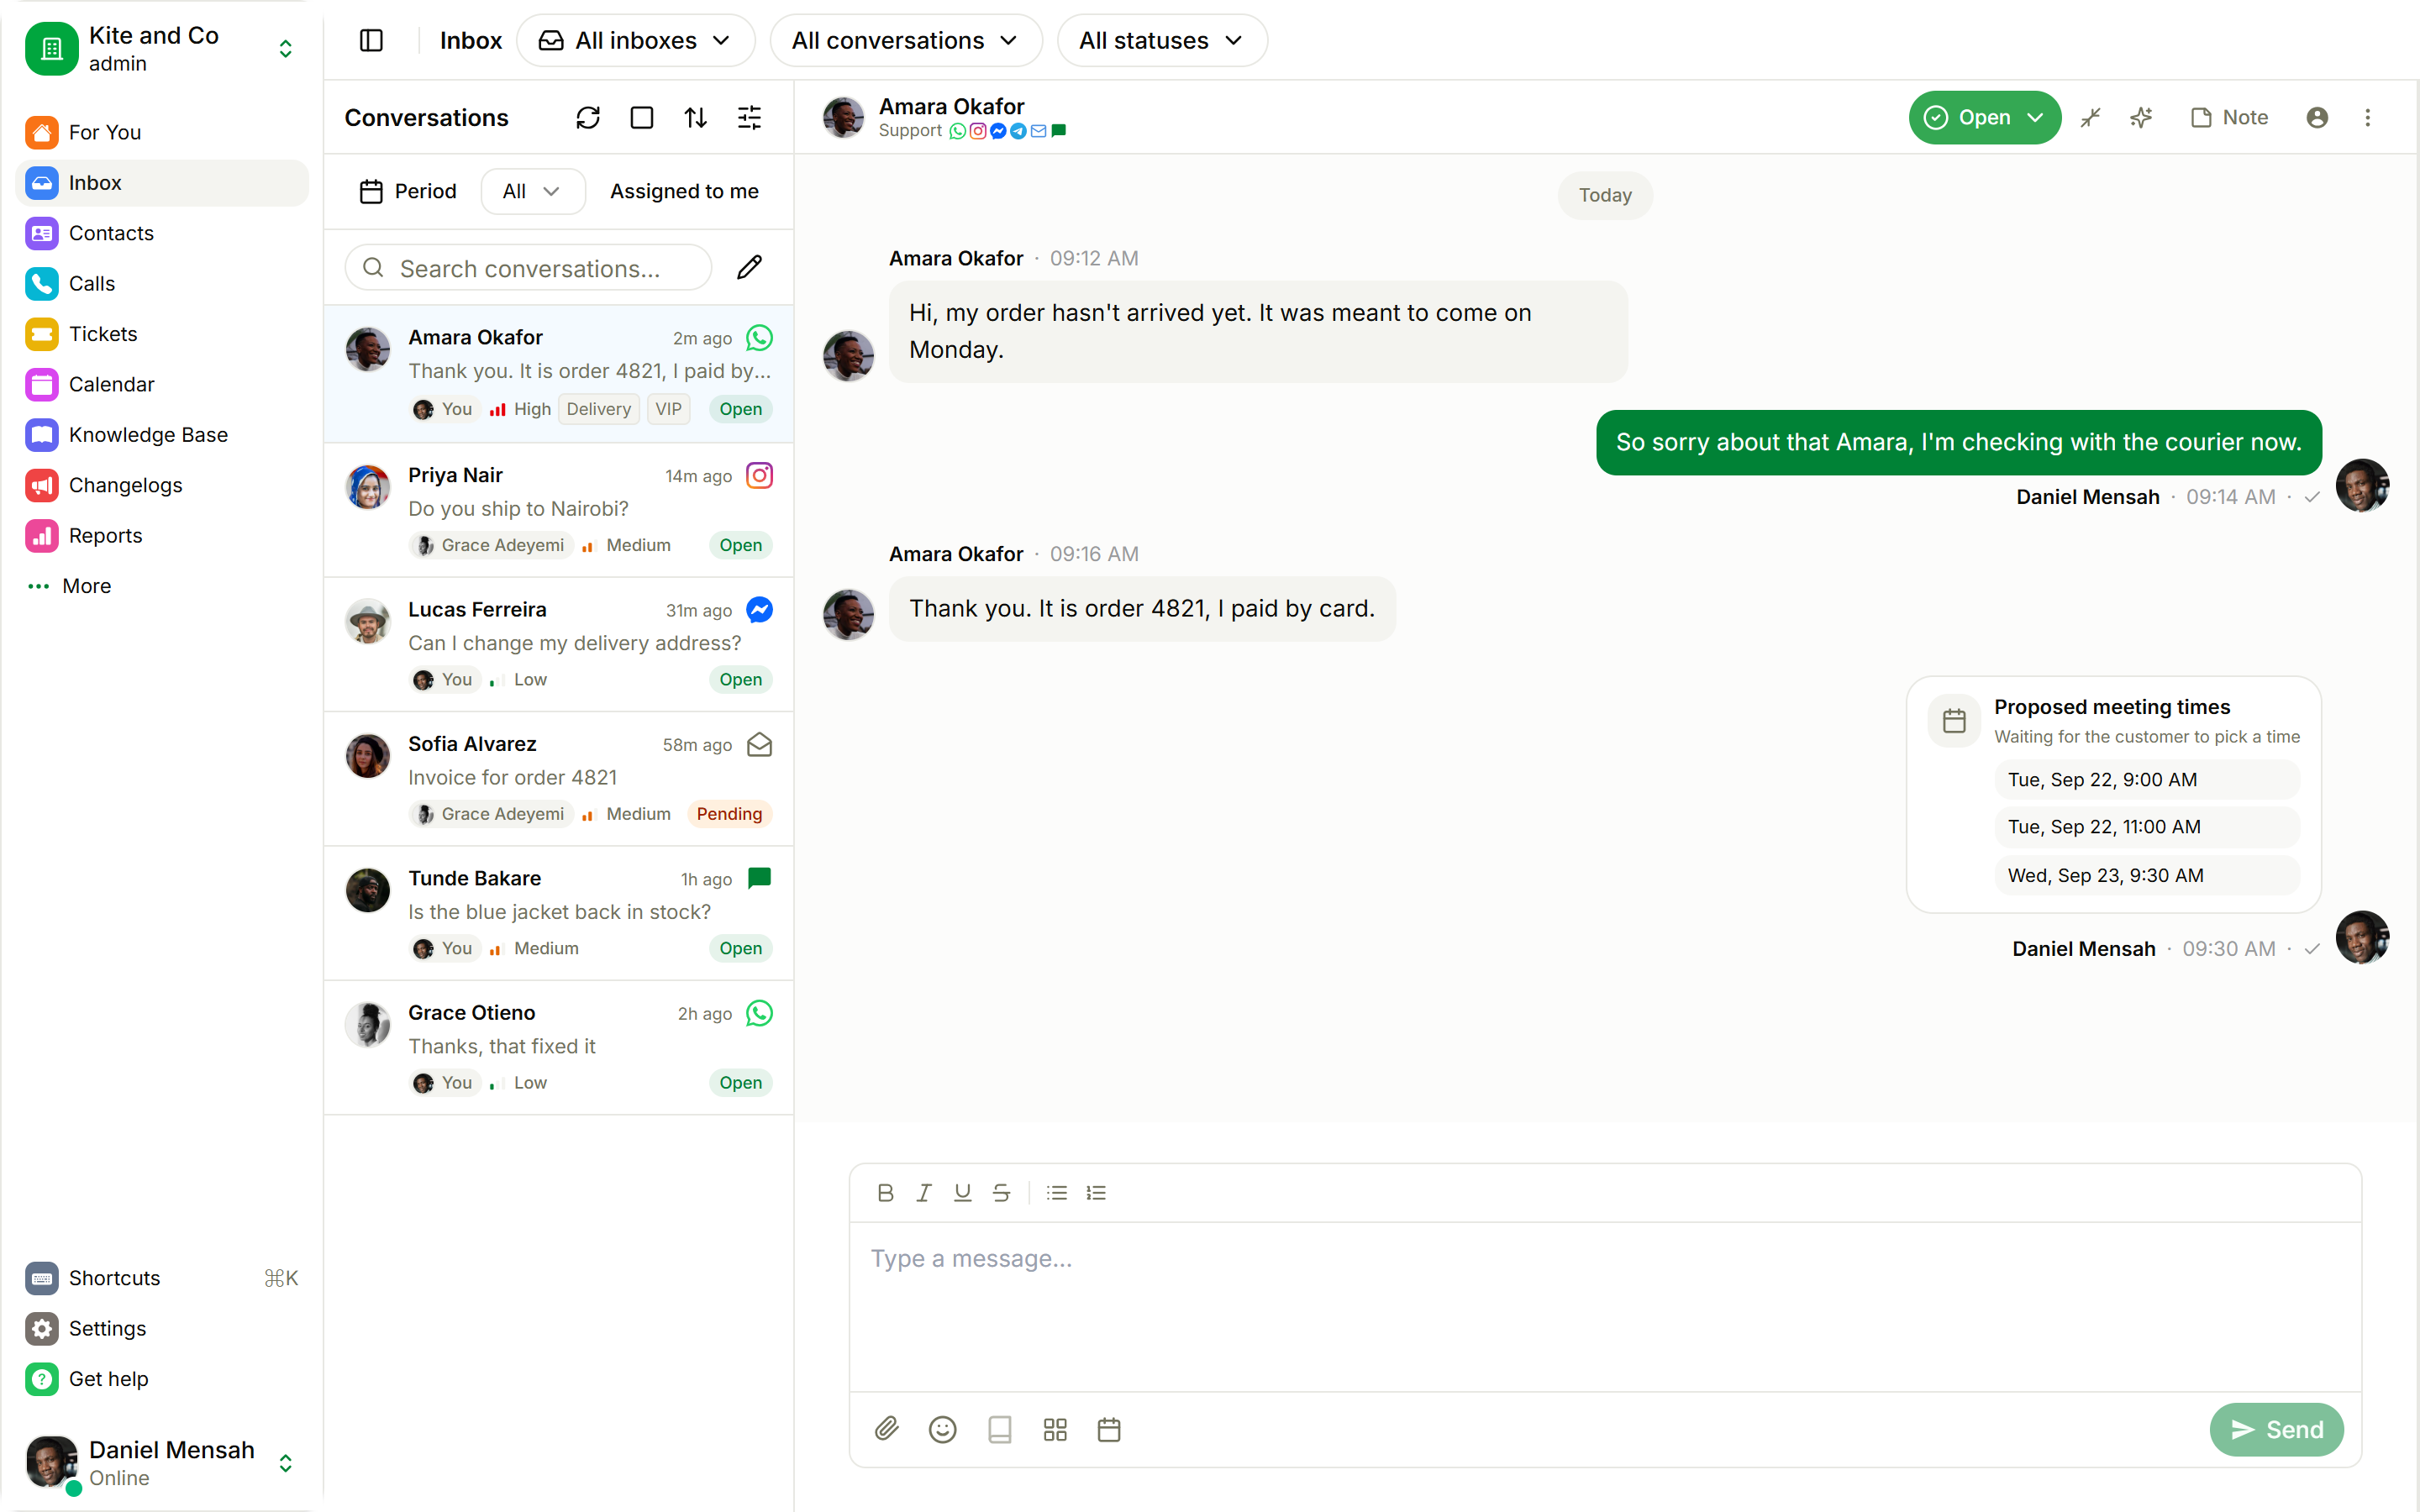Toggle strikethrough formatting
Viewport: 2420px width, 1512px height.
click(1001, 1192)
